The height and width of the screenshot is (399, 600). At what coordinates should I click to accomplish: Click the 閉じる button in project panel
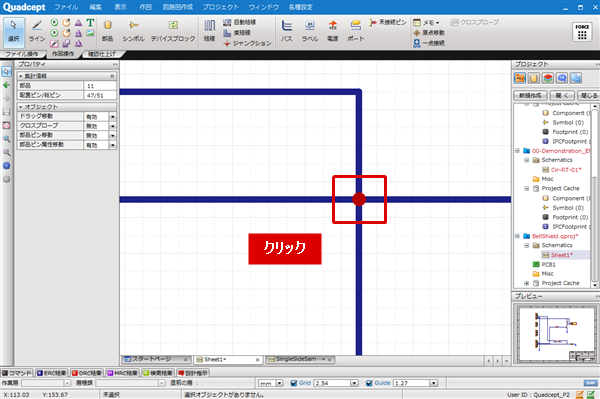pyautogui.click(x=589, y=95)
